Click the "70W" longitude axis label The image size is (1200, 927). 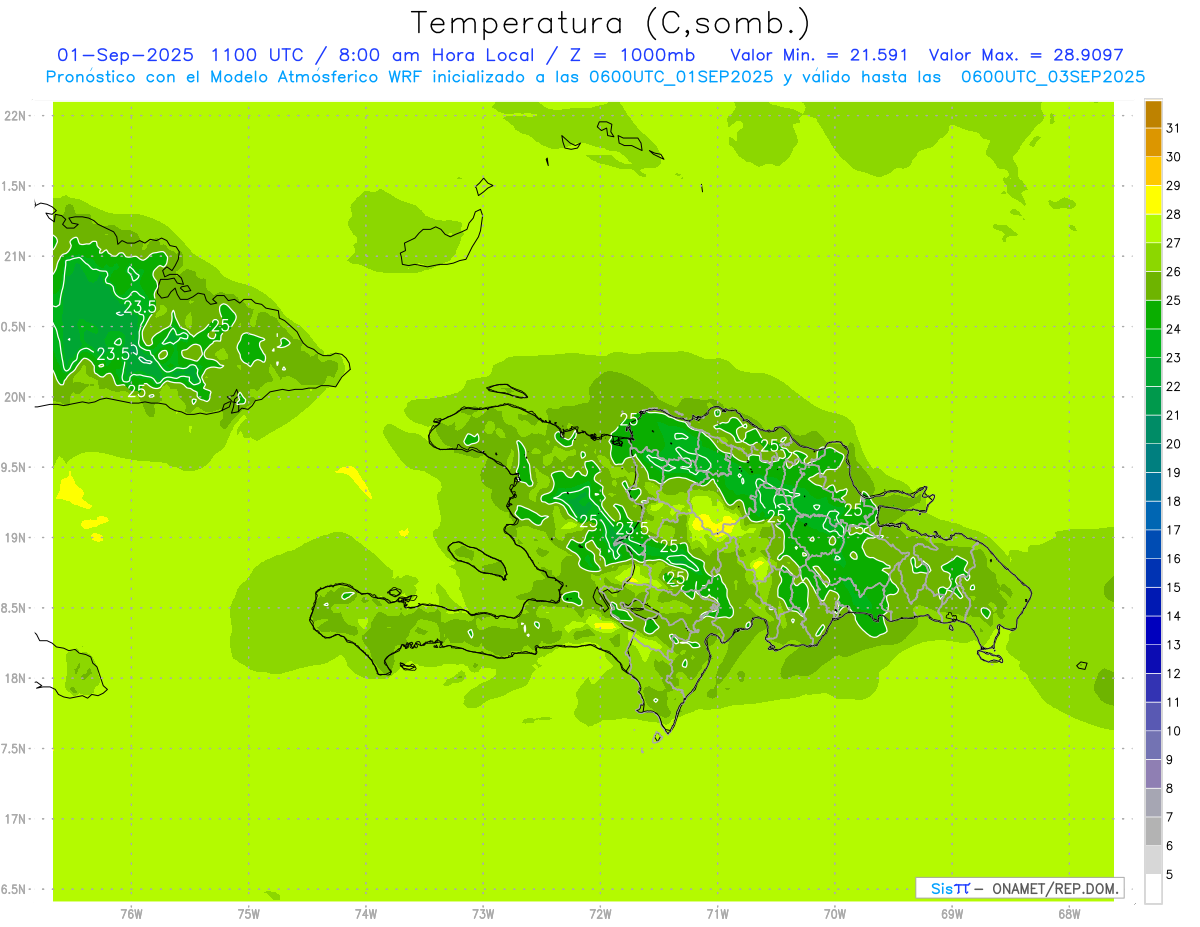835,914
